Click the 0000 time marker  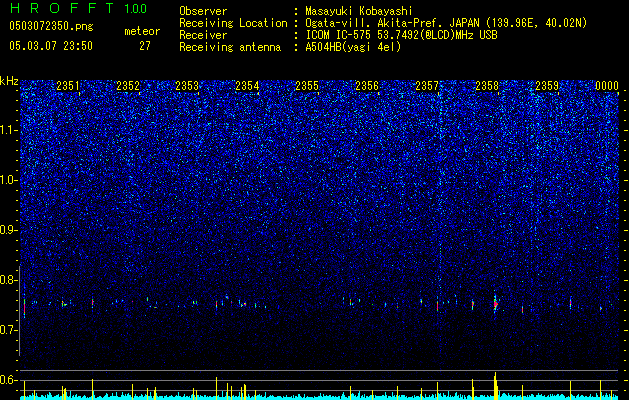coord(607,86)
